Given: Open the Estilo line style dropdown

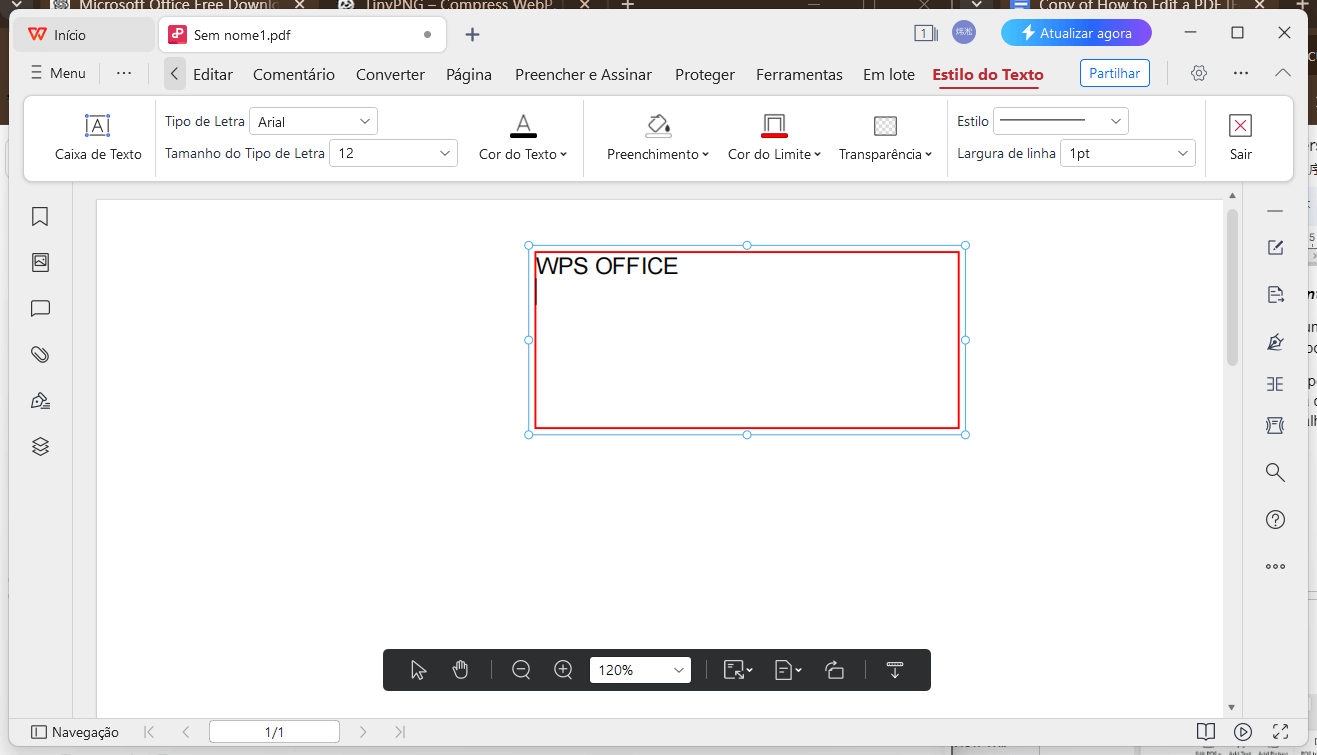Looking at the screenshot, I should [x=1061, y=121].
